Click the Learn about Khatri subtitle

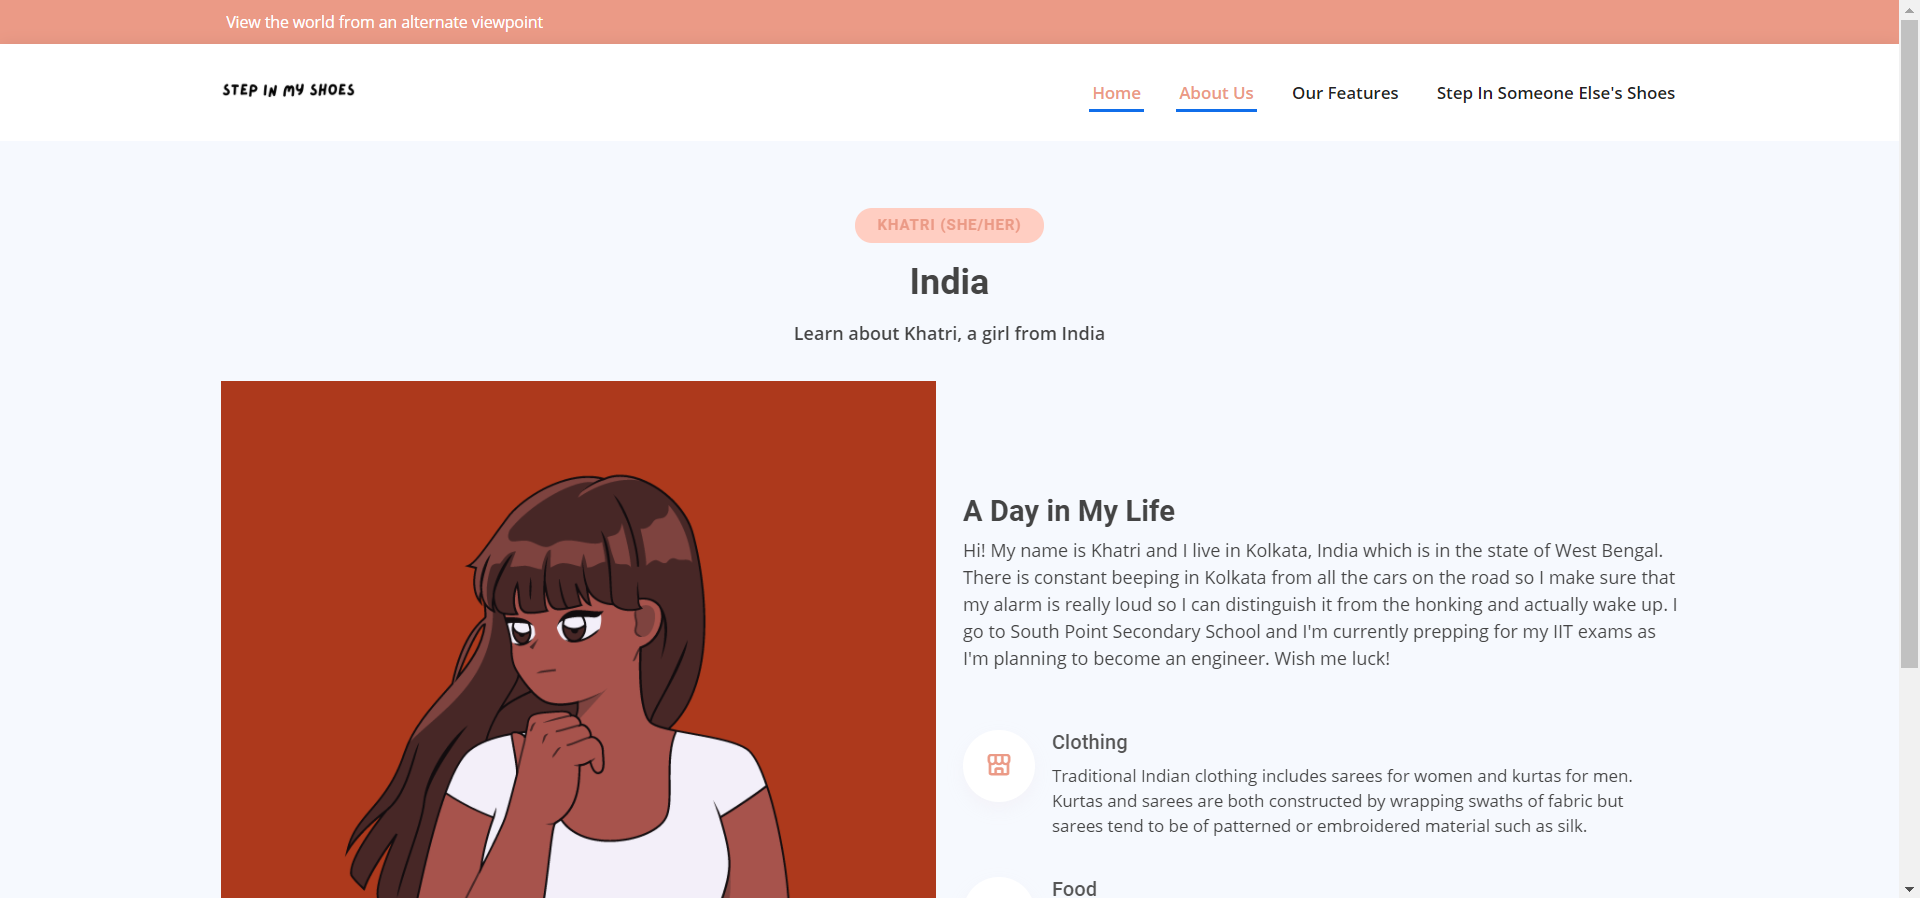[949, 334]
